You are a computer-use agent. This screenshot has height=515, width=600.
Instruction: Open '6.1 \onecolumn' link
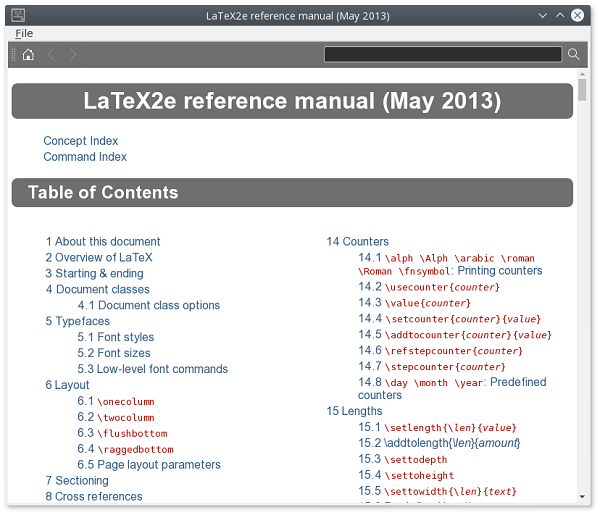coord(116,401)
